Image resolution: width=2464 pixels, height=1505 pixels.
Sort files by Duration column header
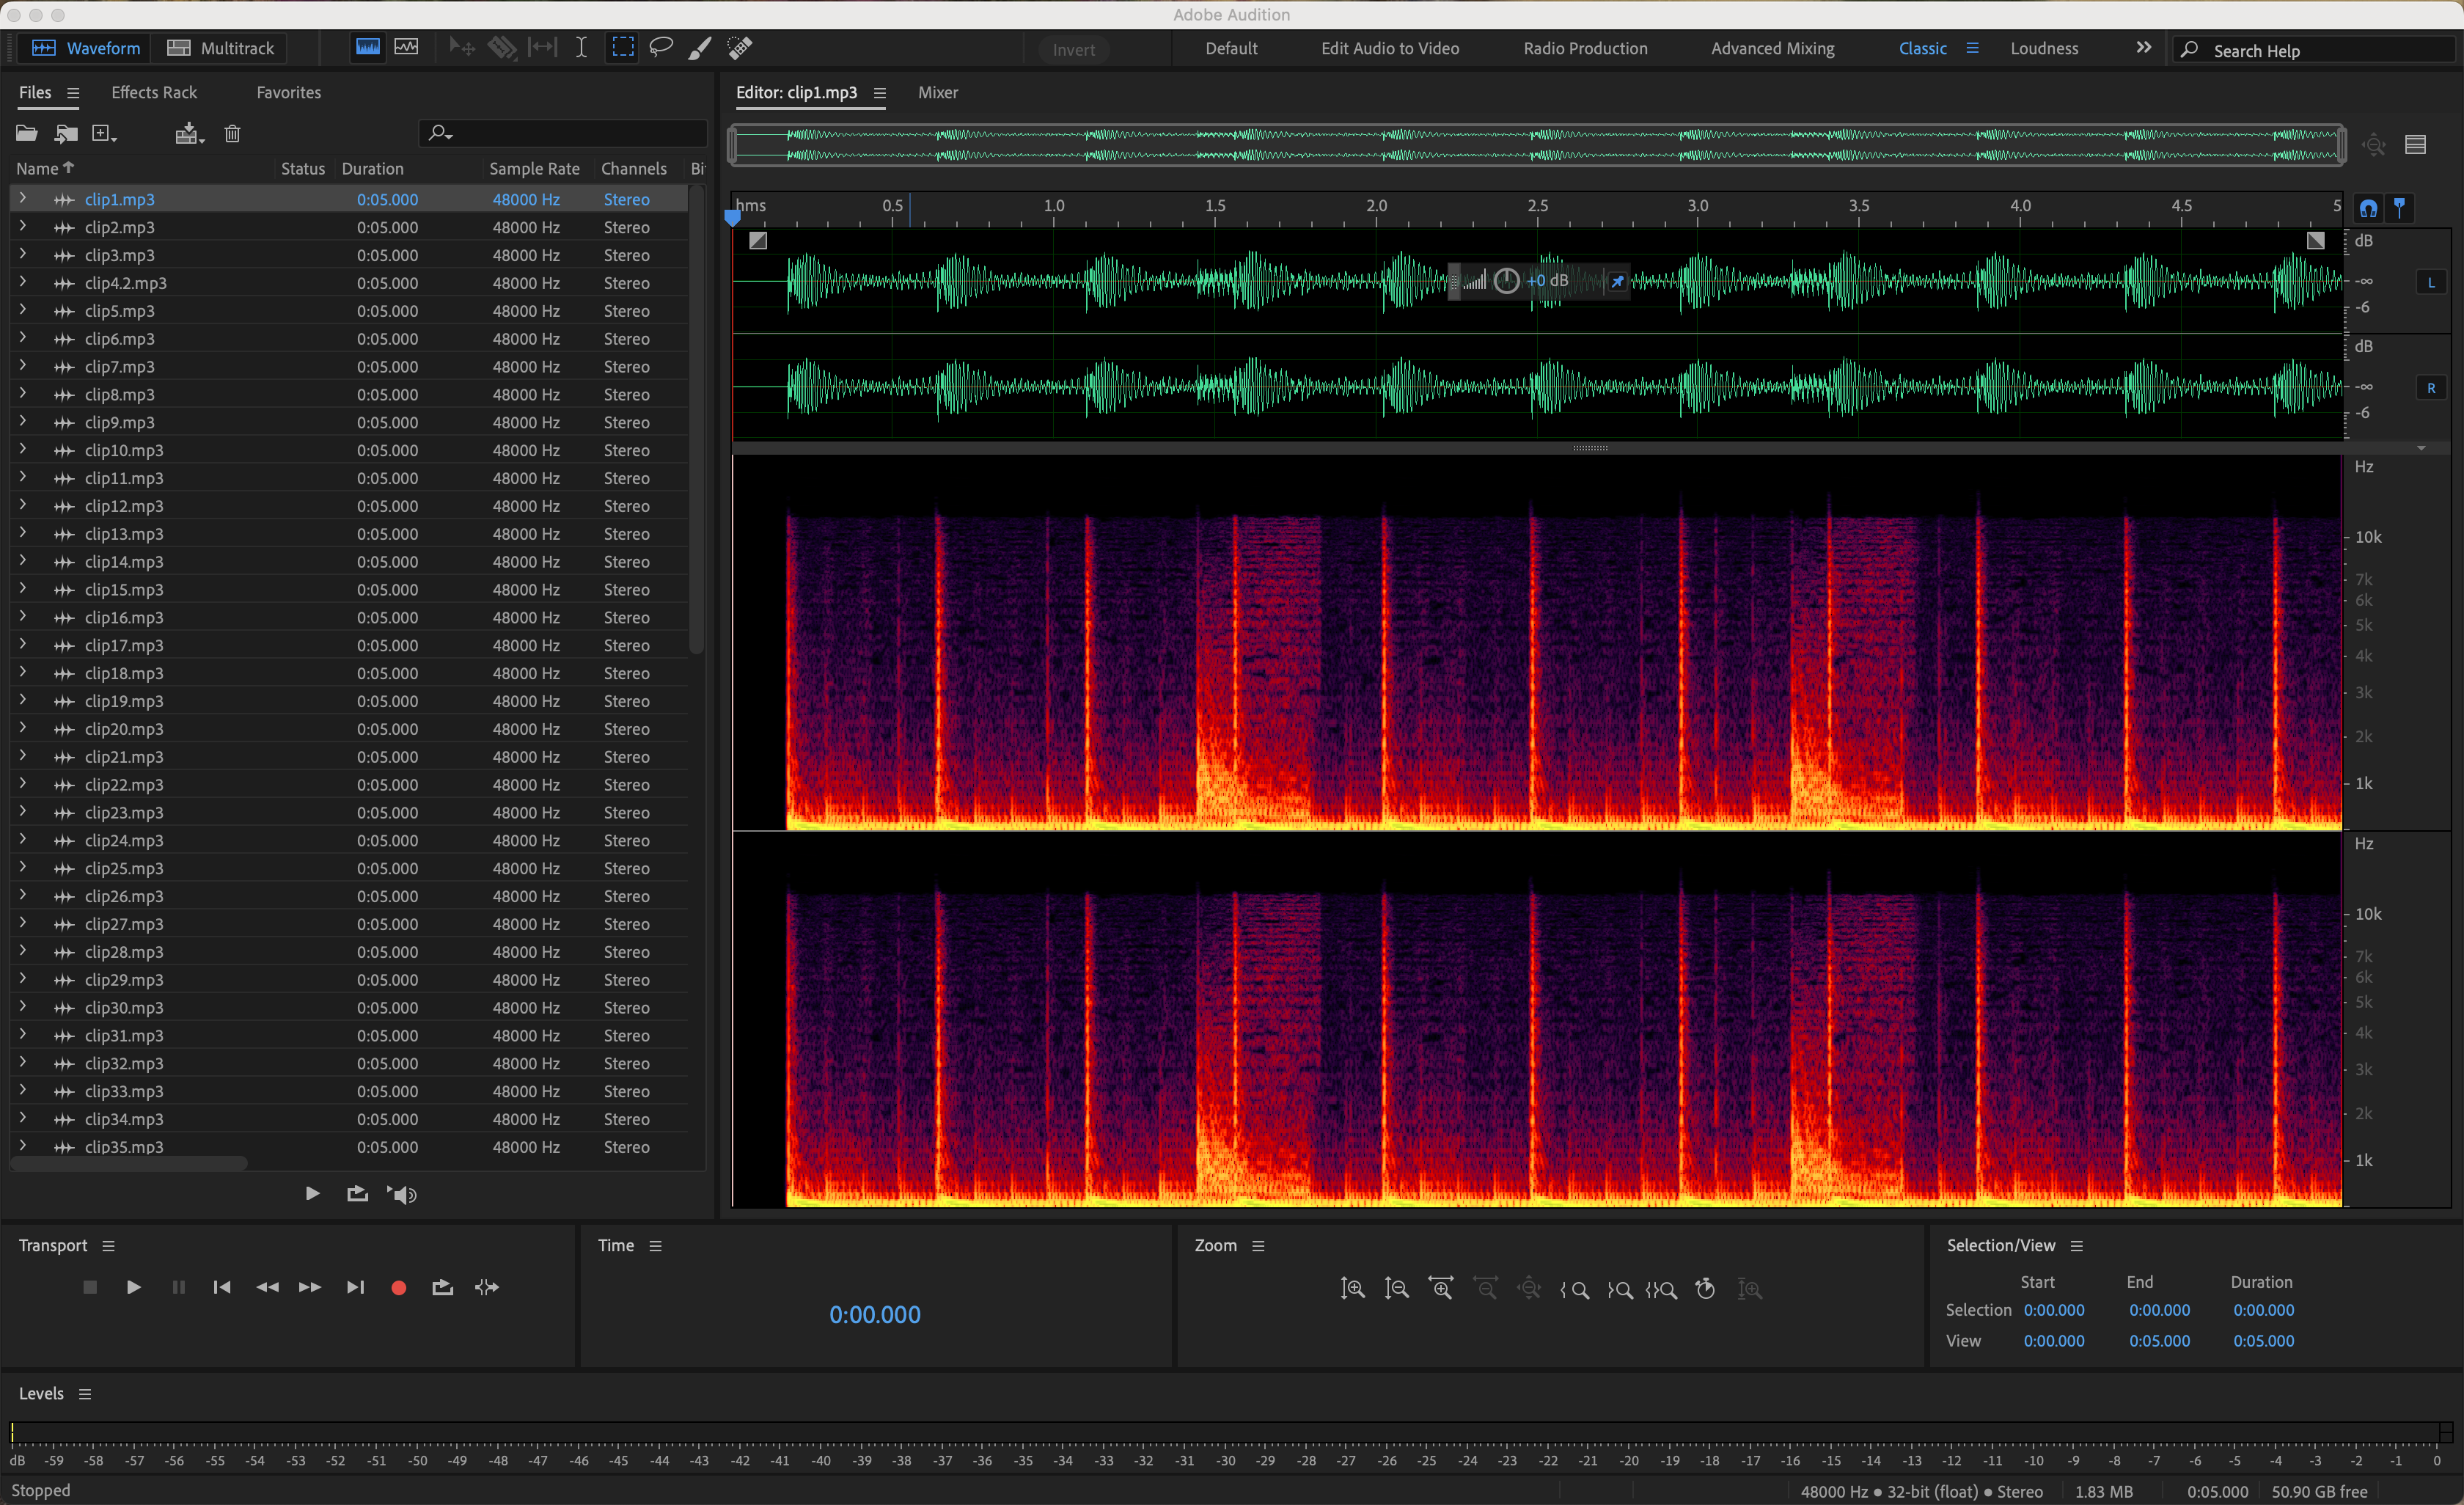pyautogui.click(x=372, y=169)
